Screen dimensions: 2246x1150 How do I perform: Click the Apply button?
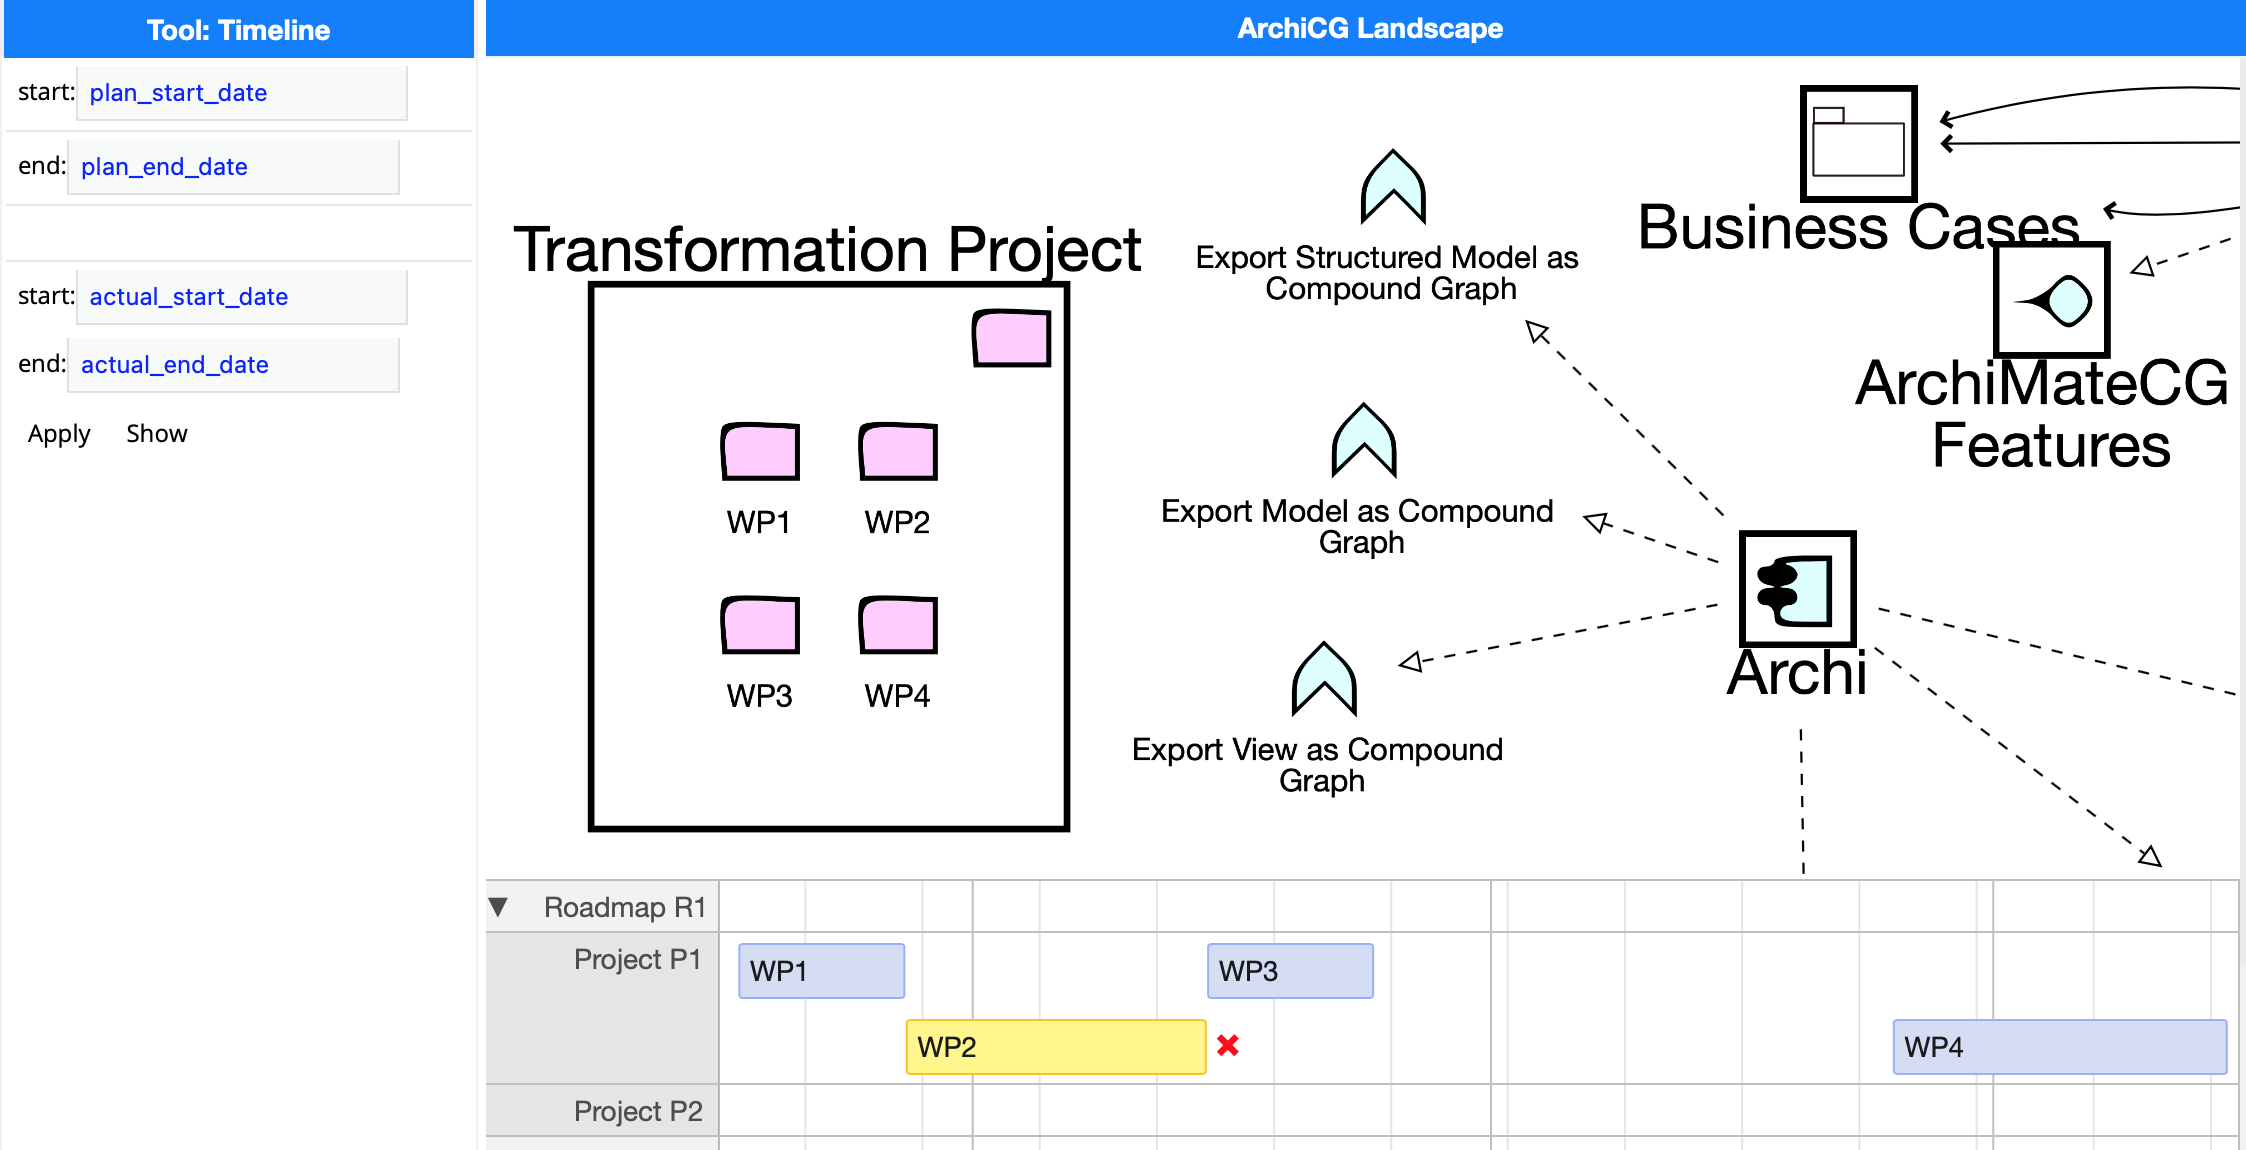coord(59,434)
